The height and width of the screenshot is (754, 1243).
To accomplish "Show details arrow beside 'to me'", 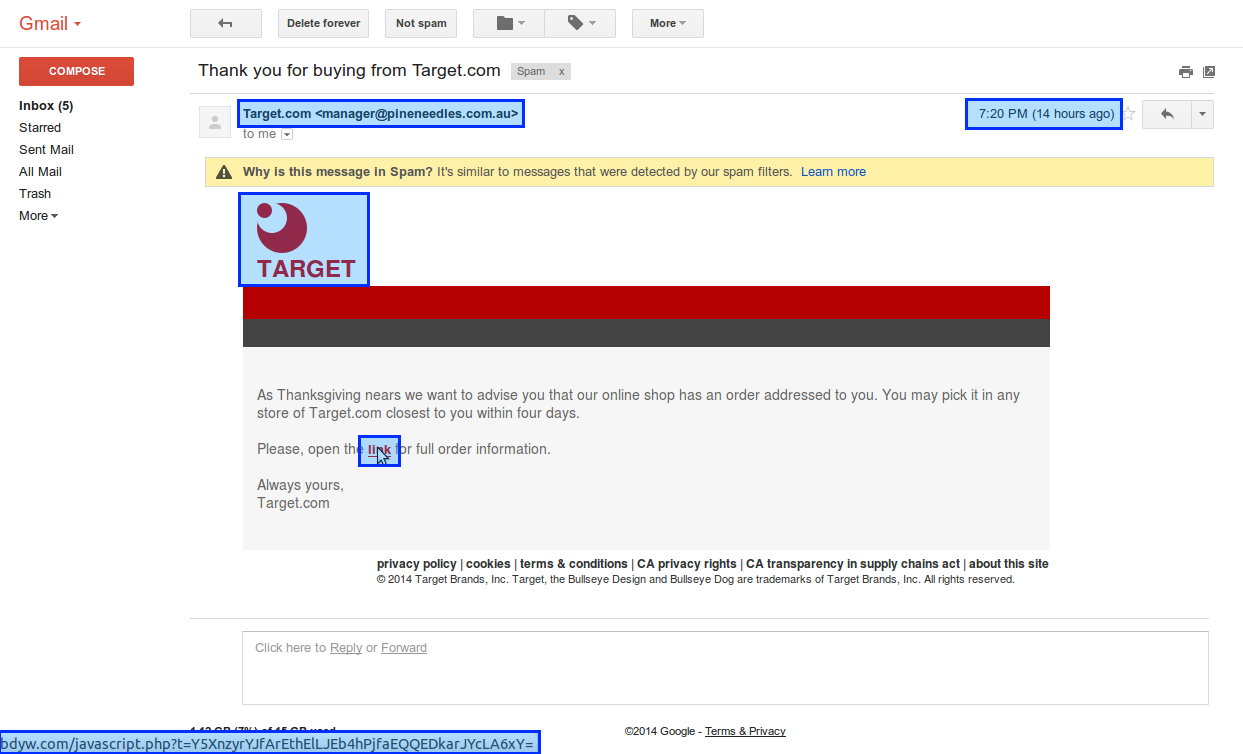I will 287,134.
